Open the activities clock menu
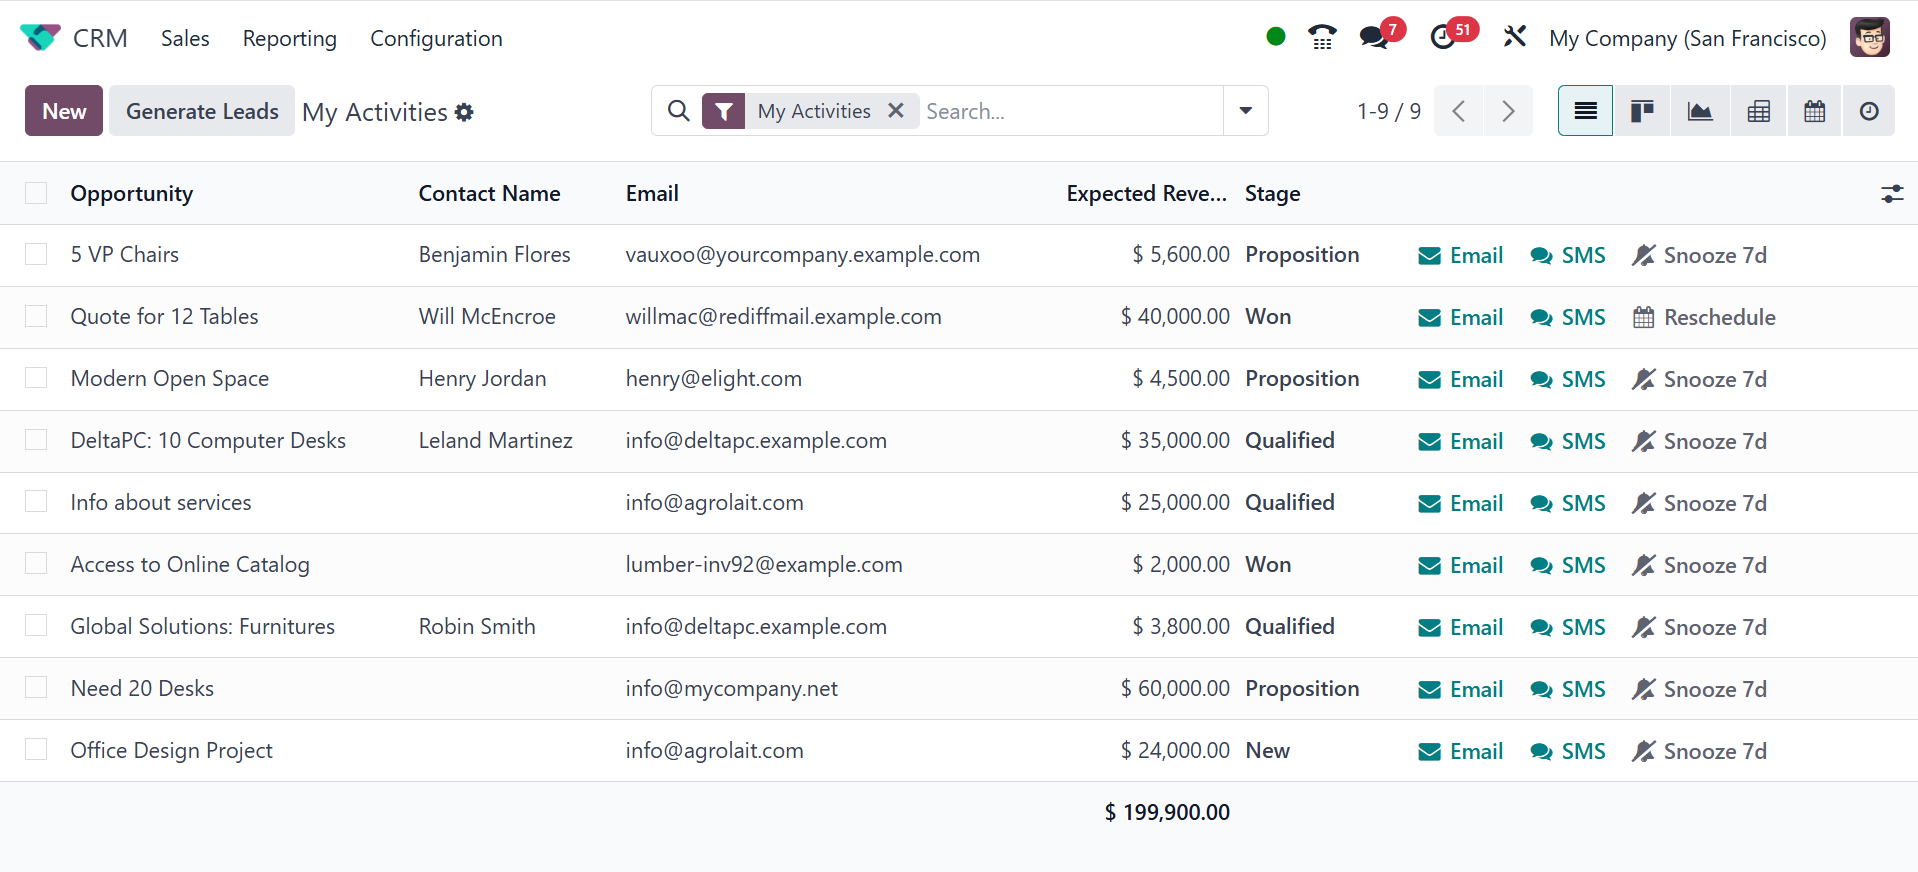The image size is (1918, 872). [x=1443, y=38]
